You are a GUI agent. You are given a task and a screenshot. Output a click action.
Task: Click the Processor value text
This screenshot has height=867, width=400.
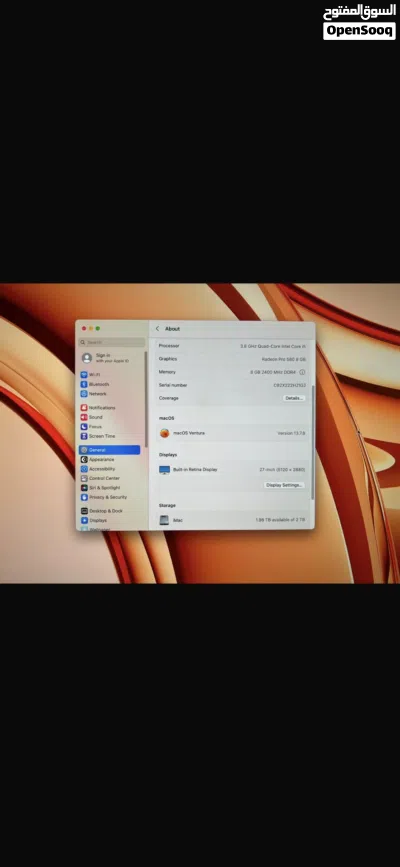pos(273,346)
